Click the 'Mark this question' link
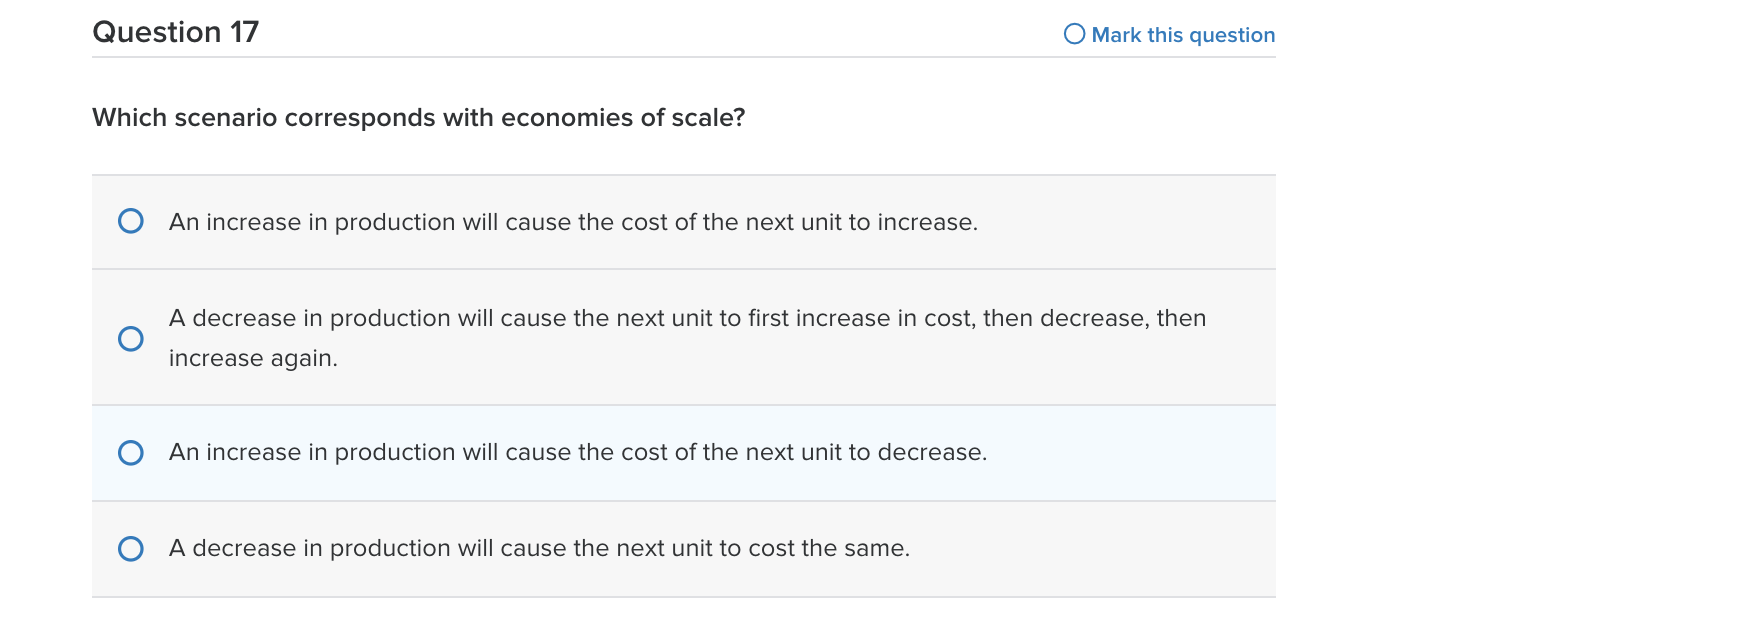 pos(1184,35)
